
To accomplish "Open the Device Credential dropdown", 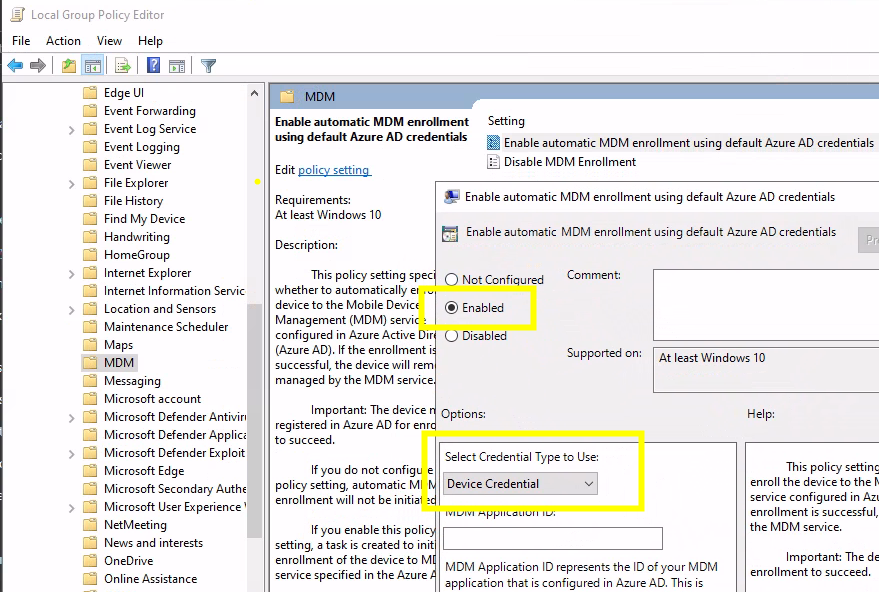I will click(520, 484).
